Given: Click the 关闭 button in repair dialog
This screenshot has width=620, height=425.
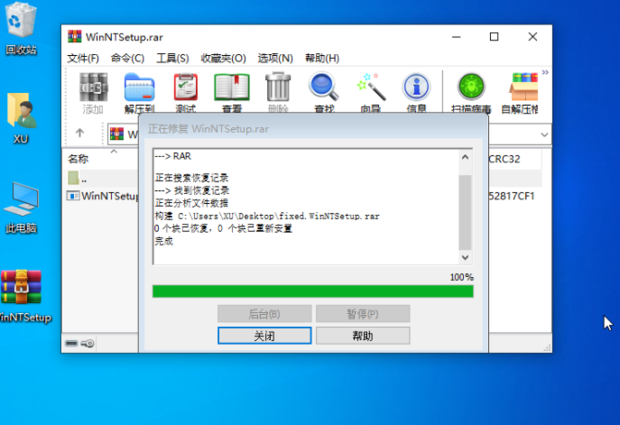Looking at the screenshot, I should [265, 336].
